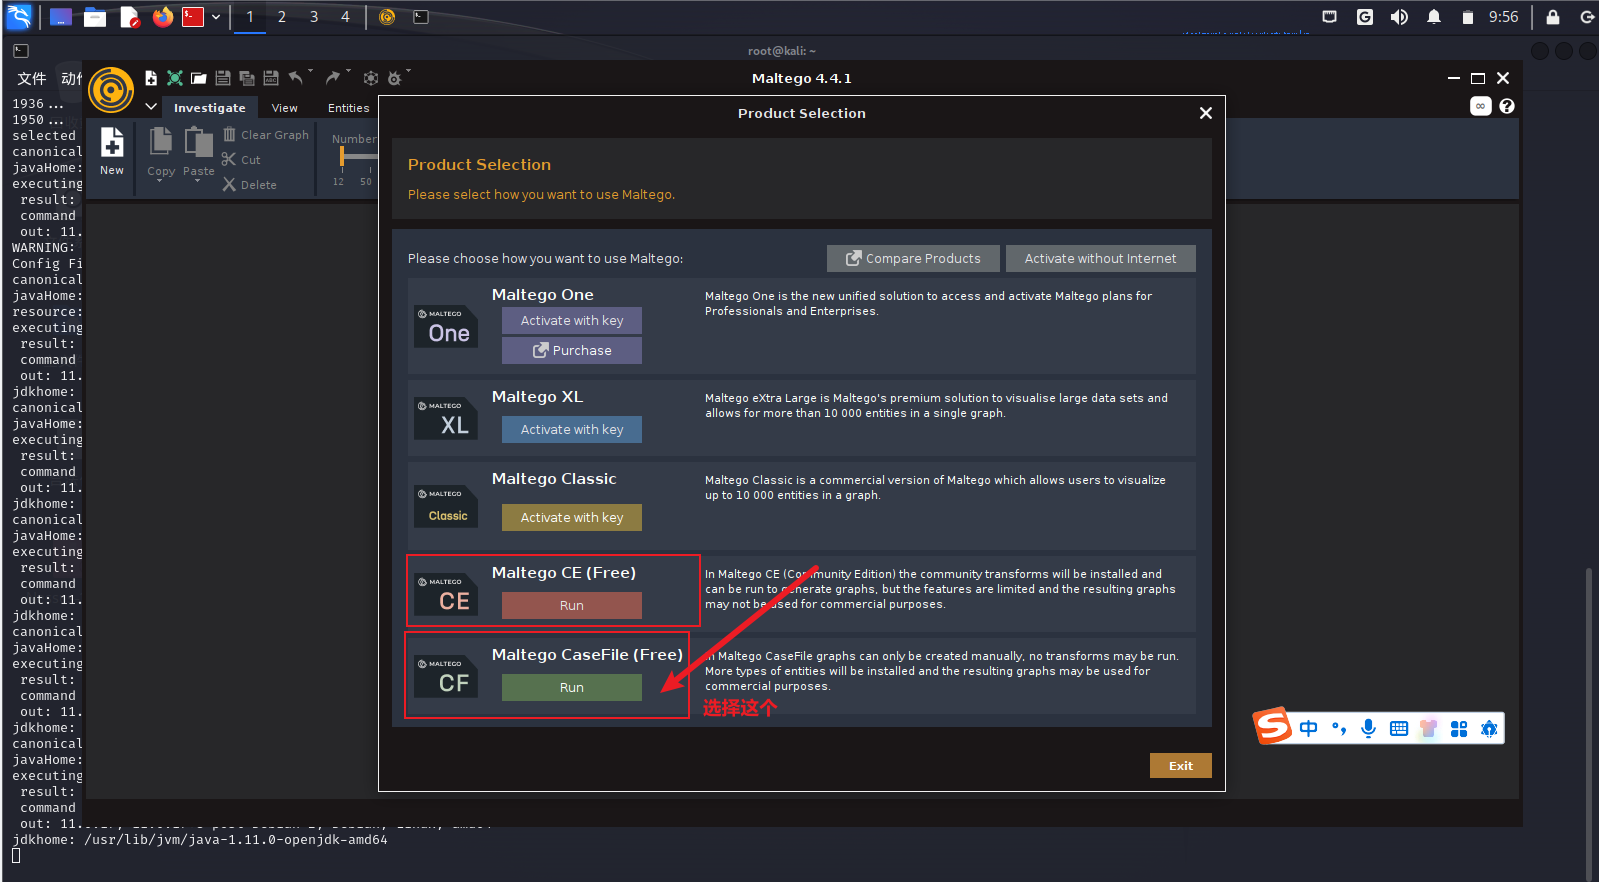
Task: Click the lock screen icon in panel
Action: coord(1553,17)
